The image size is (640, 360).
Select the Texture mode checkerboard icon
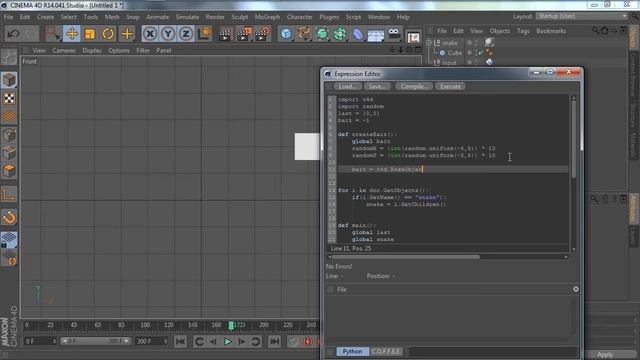(9, 98)
